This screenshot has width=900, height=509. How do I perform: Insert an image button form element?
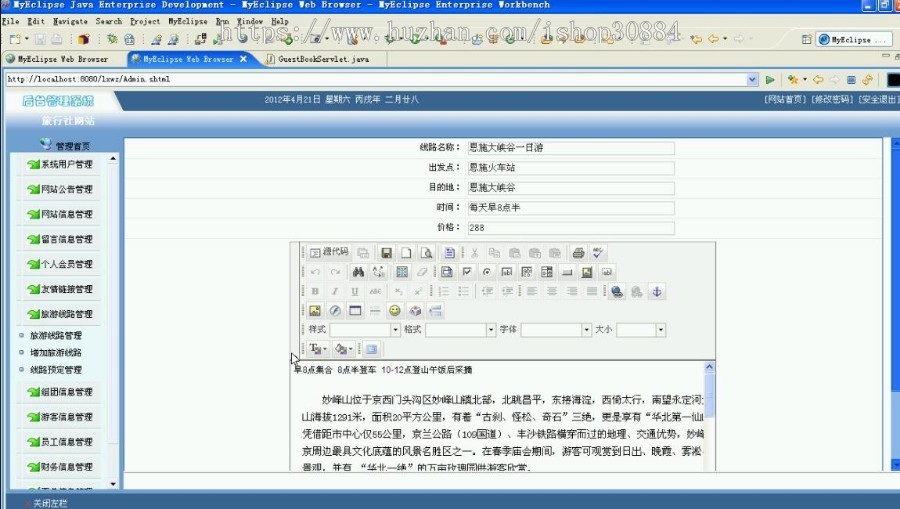587,272
